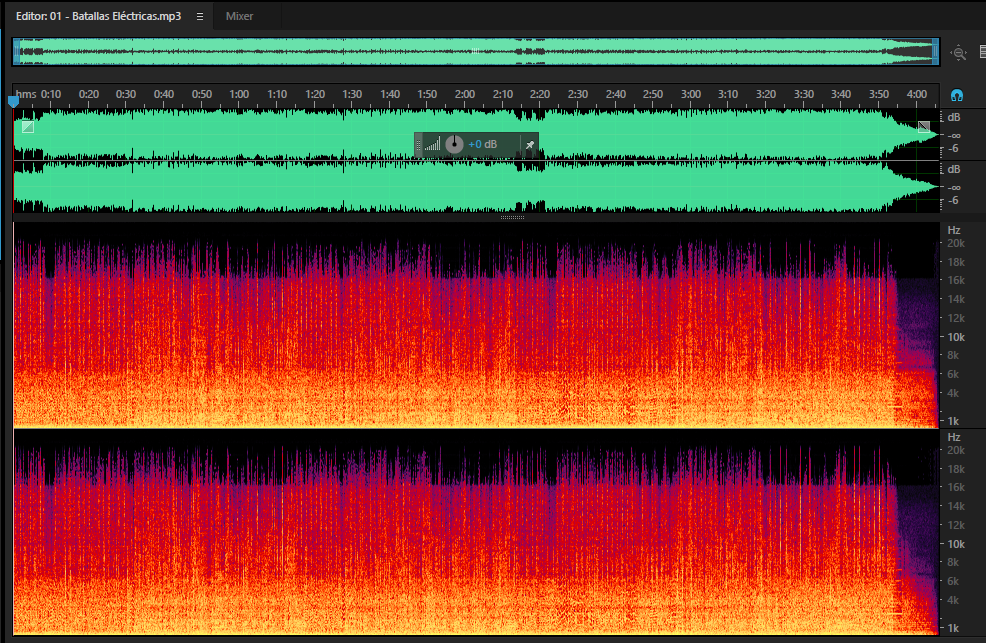This screenshot has height=643, width=986.
Task: Click the time ruler at 3:00
Action: click(x=690, y=94)
